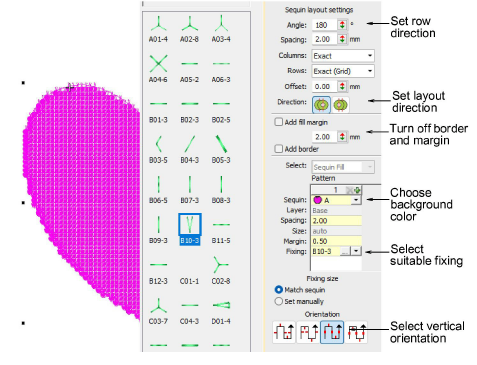Screen dimensions: 477x365
Task: Click the Angle 180 field
Action: (x=325, y=25)
